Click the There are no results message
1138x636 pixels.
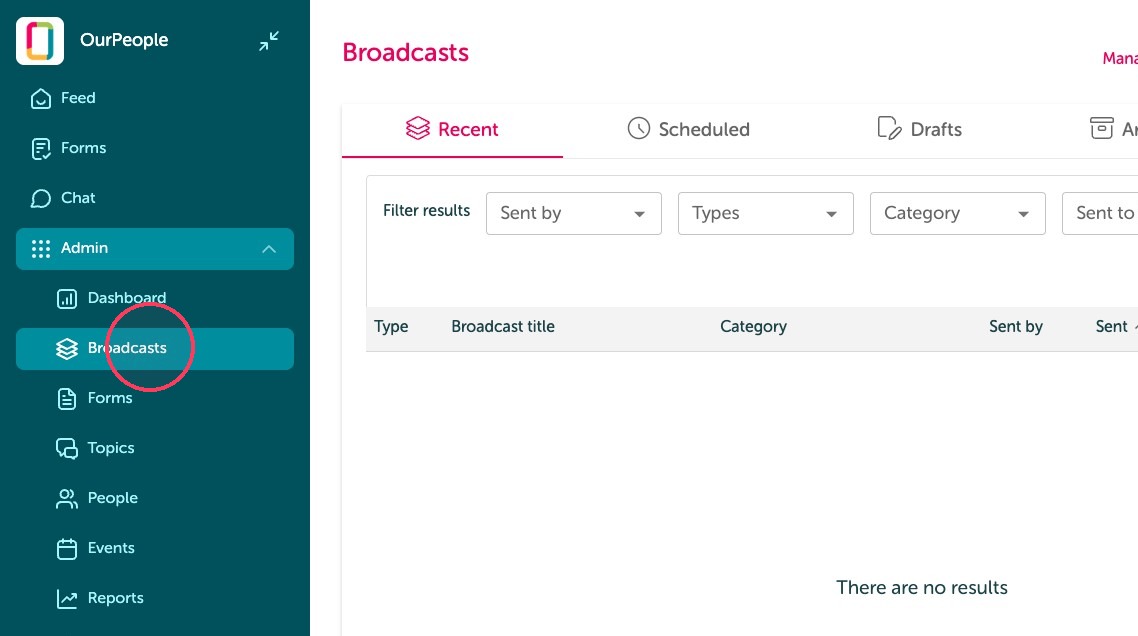click(922, 587)
